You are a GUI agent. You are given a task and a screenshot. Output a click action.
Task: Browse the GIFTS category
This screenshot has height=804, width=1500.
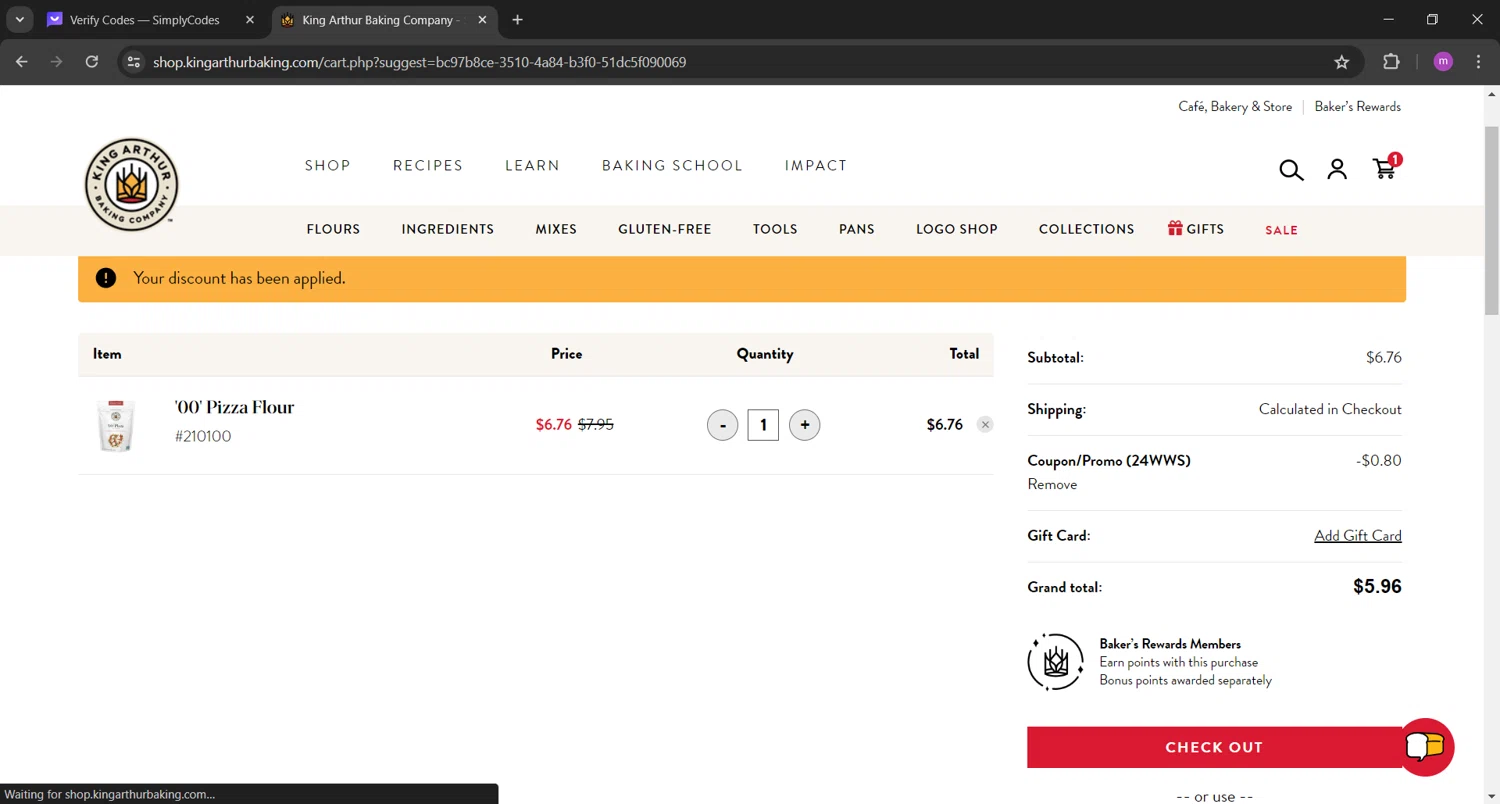pos(1196,229)
